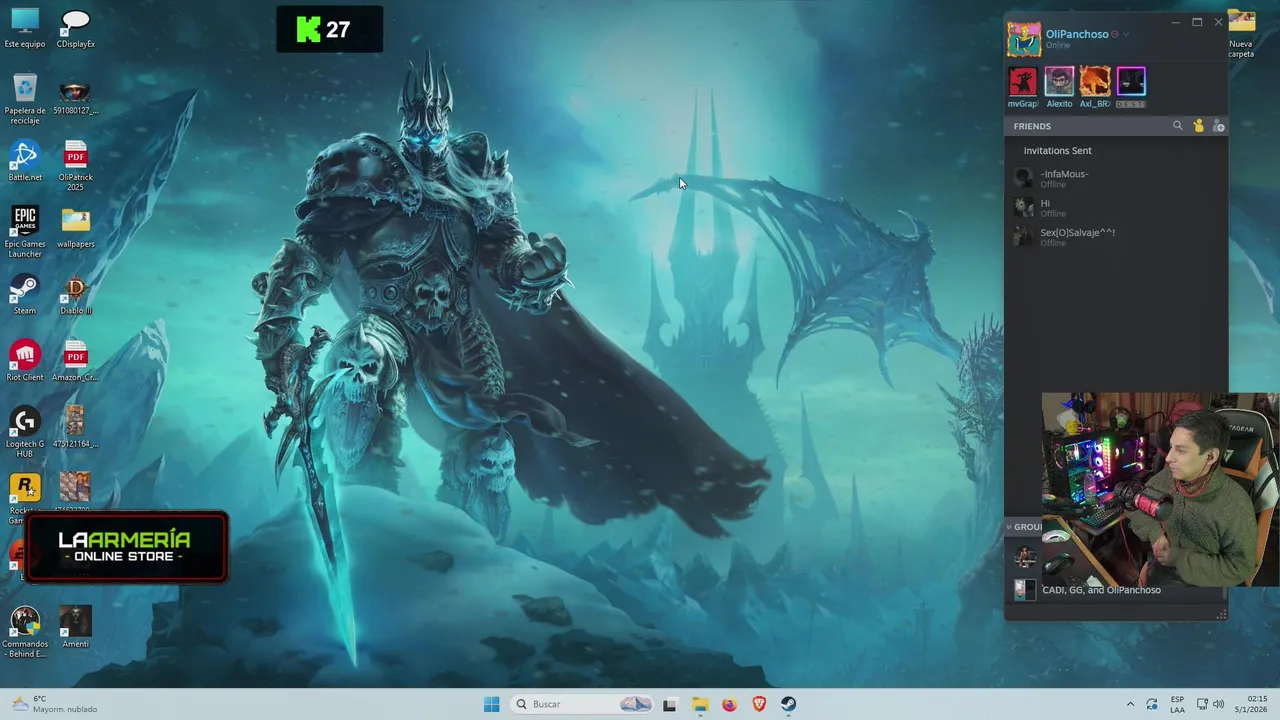Collapse the Invitations Sent section

(x=1057, y=151)
